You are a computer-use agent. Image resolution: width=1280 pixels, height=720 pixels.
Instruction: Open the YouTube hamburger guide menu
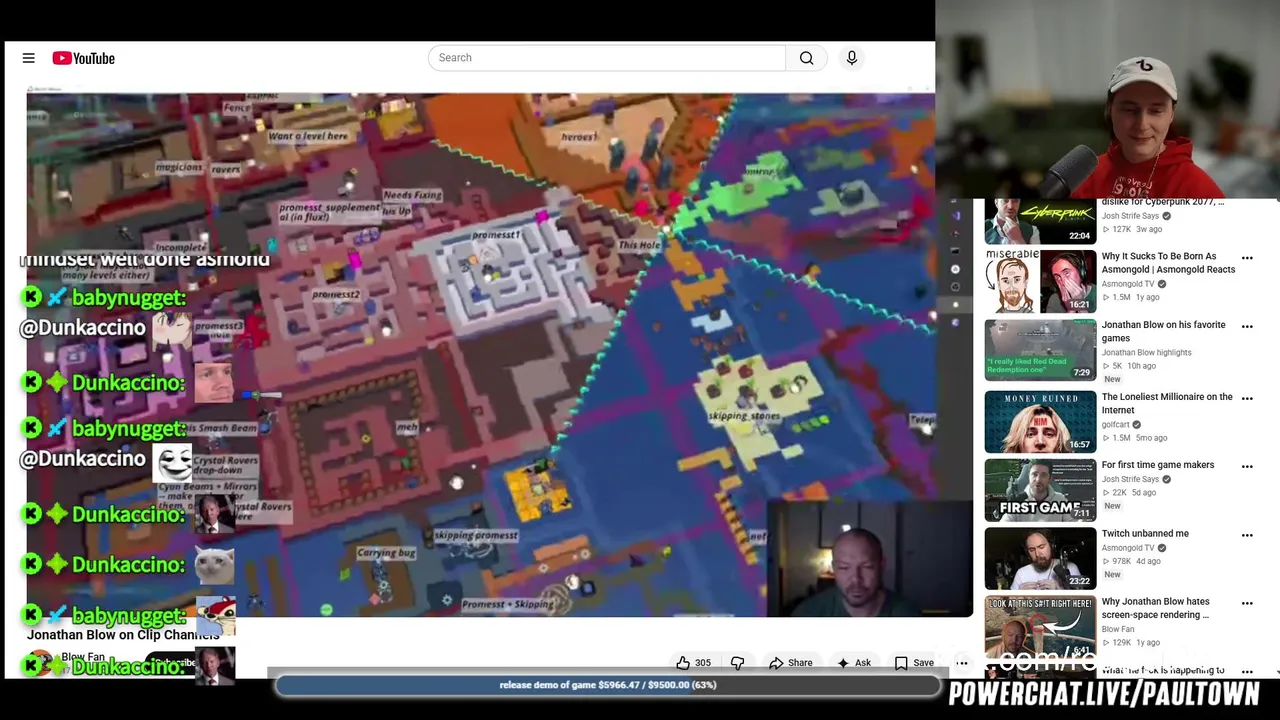point(29,58)
